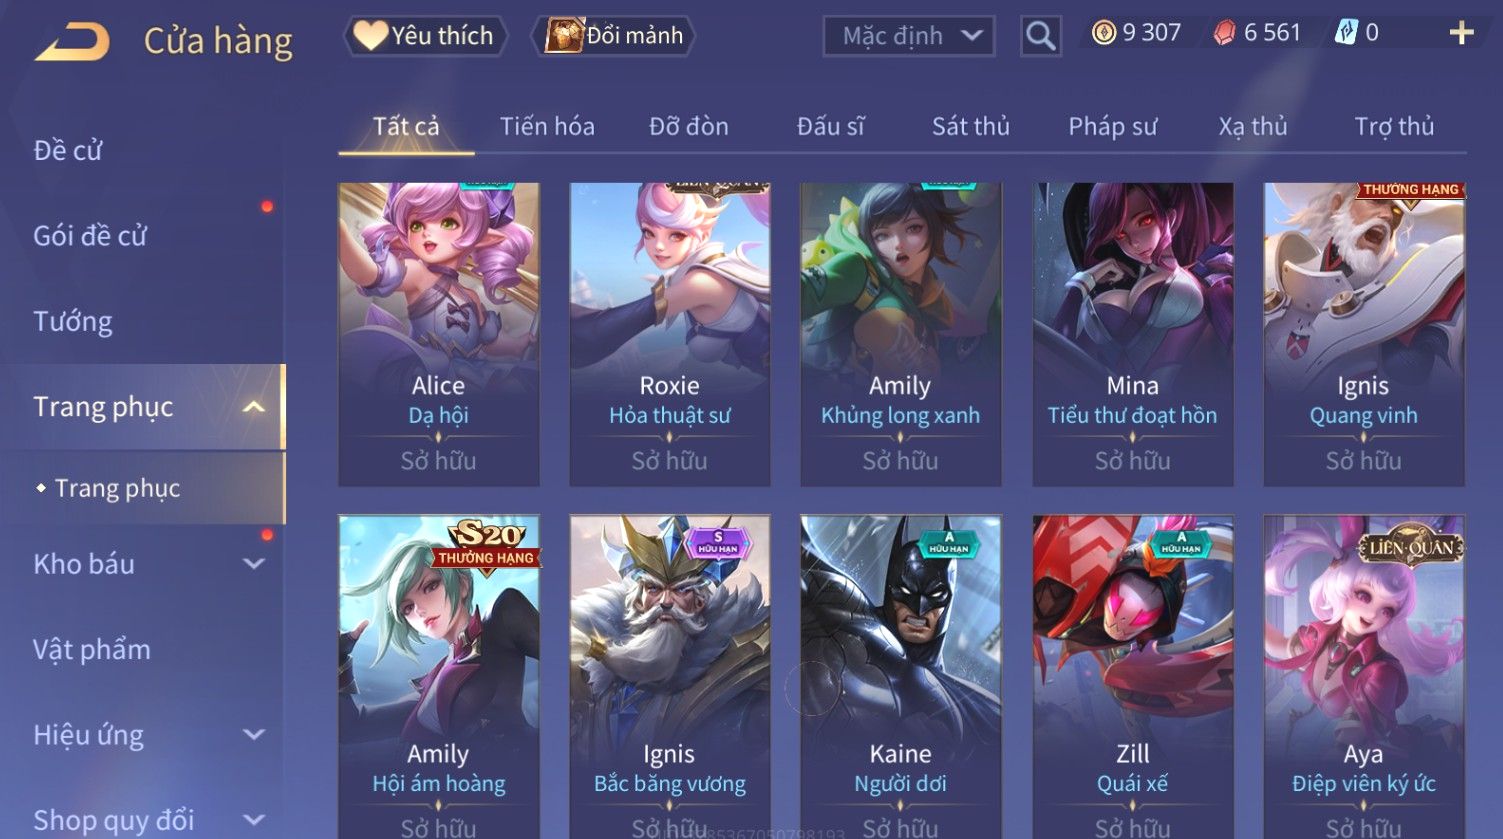Viewport: 1503px width, 839px height.
Task: Open Alice Dạ hội skin card
Action: pyautogui.click(x=438, y=334)
